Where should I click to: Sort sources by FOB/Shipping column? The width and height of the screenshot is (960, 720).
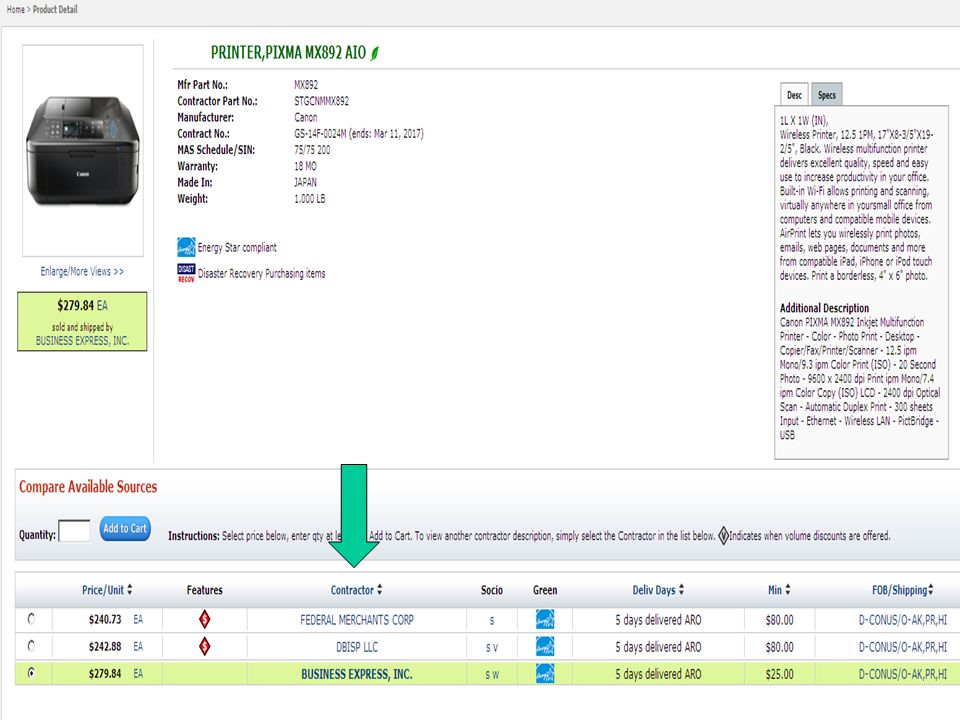click(x=902, y=590)
